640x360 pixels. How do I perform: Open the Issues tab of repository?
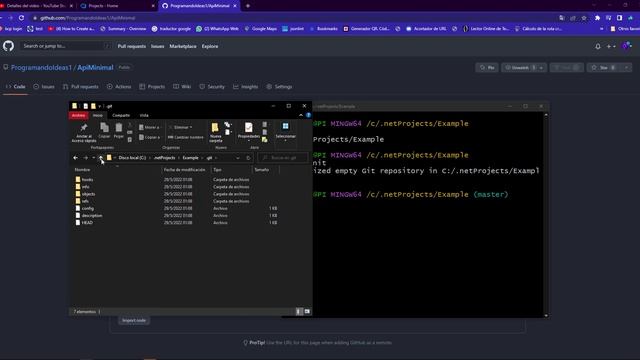point(44,87)
